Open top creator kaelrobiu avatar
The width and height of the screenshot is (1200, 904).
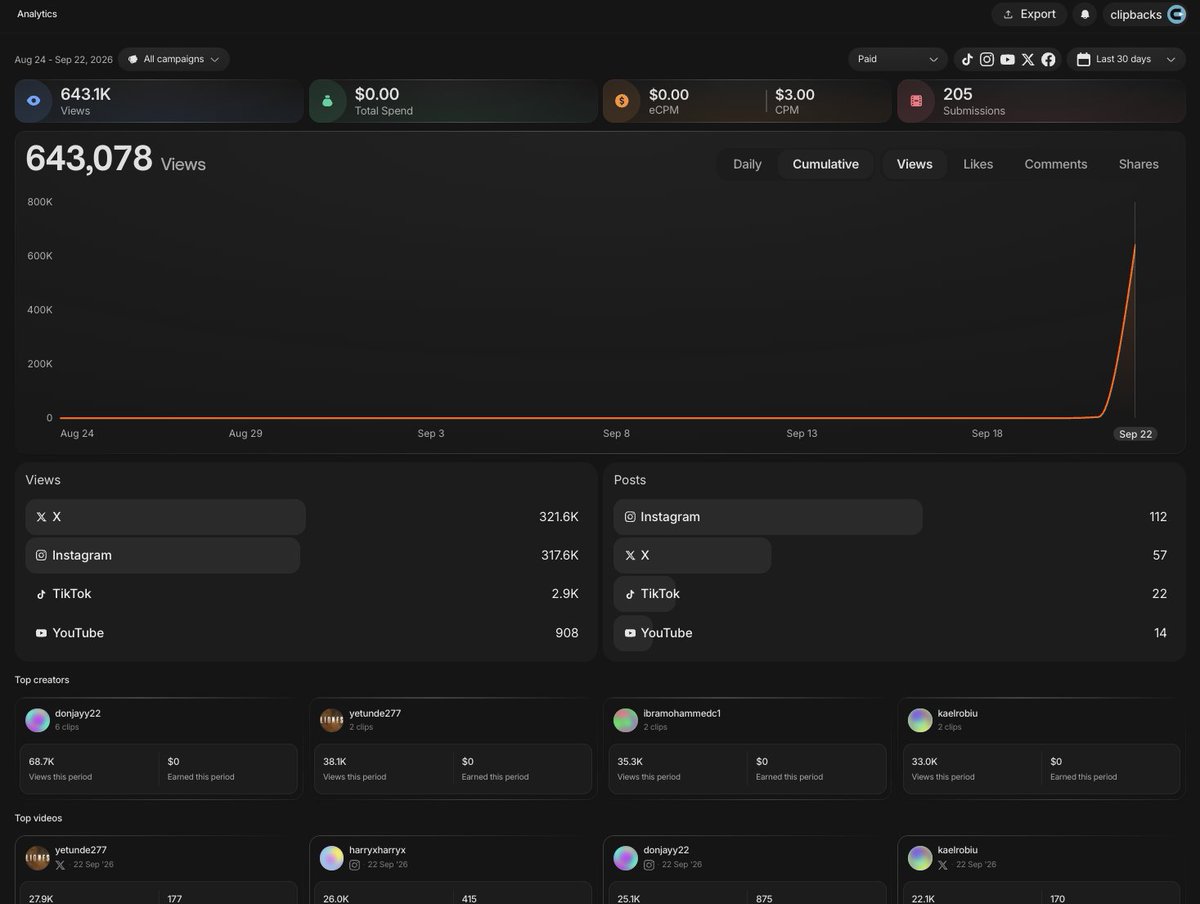coord(920,720)
